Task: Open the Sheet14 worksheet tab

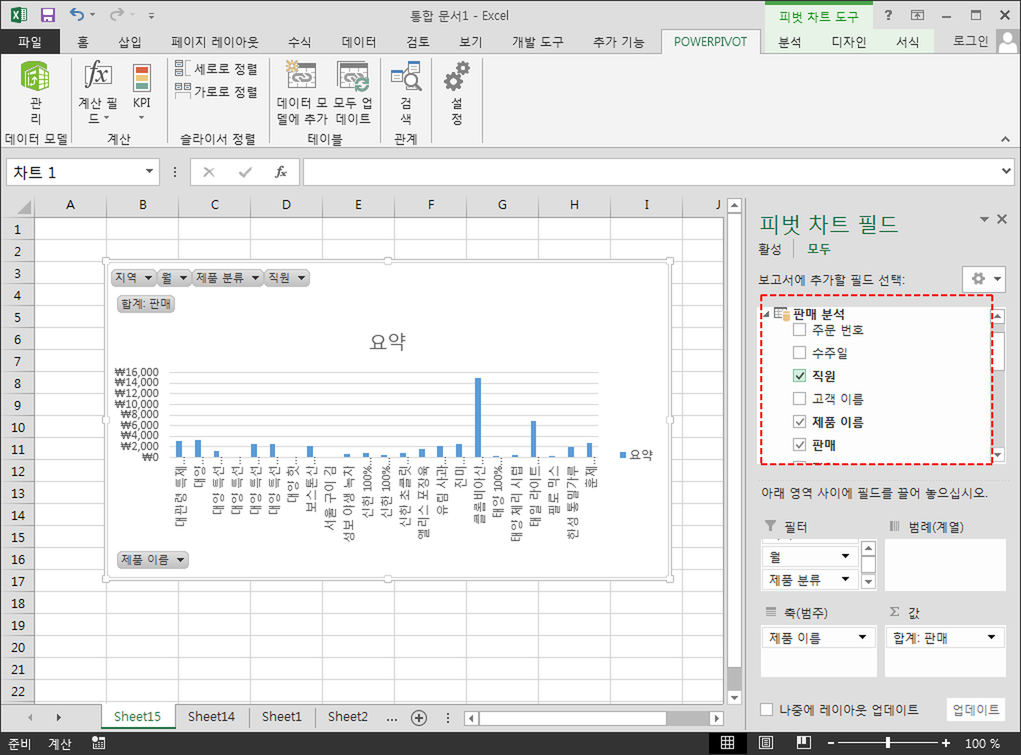Action: 211,717
